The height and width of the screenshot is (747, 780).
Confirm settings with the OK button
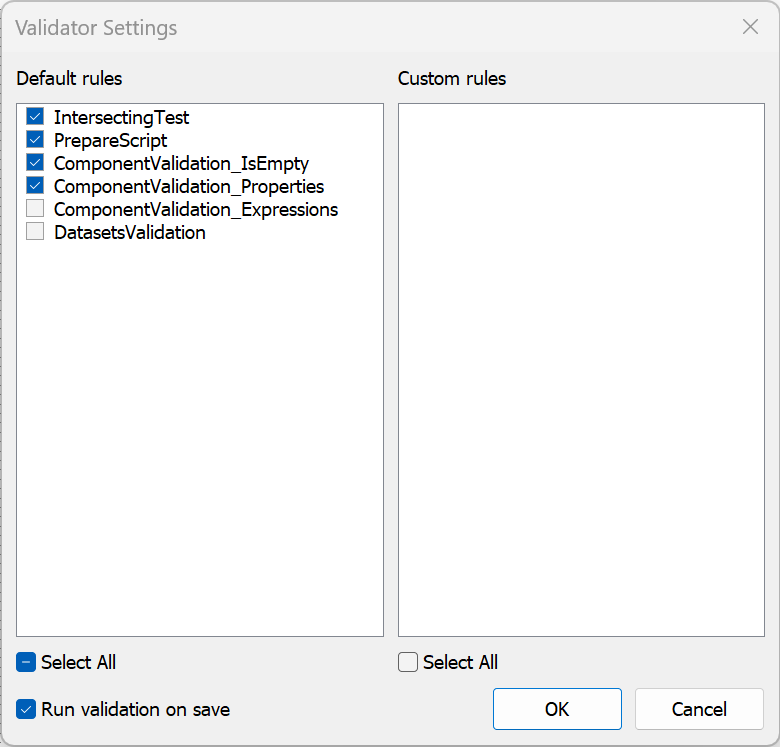(557, 709)
